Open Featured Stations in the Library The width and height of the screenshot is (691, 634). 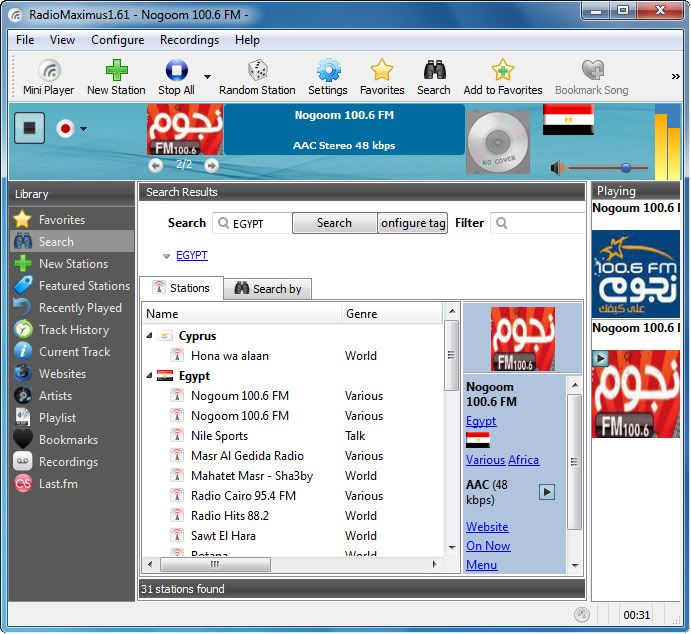coord(72,285)
